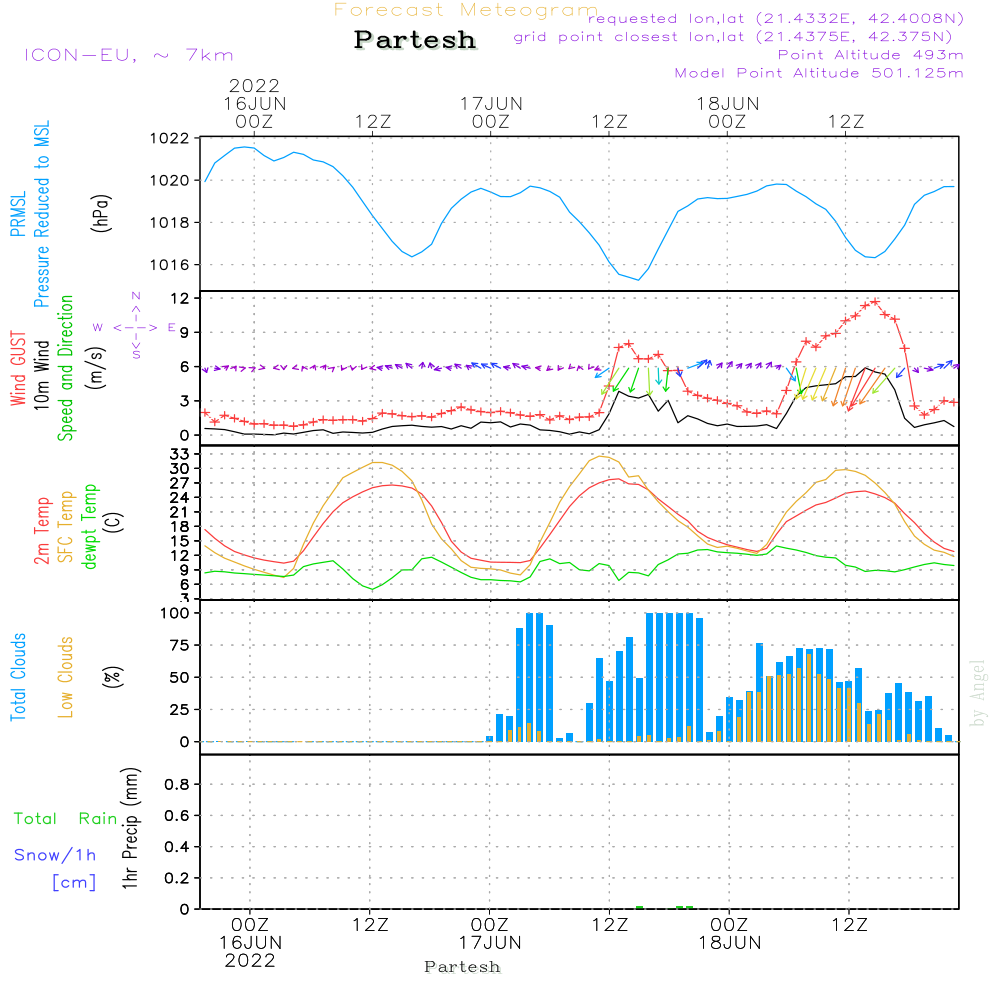Image resolution: width=1000 pixels, height=1000 pixels.
Task: Click the '2022' year above the top axis
Action: point(254,85)
